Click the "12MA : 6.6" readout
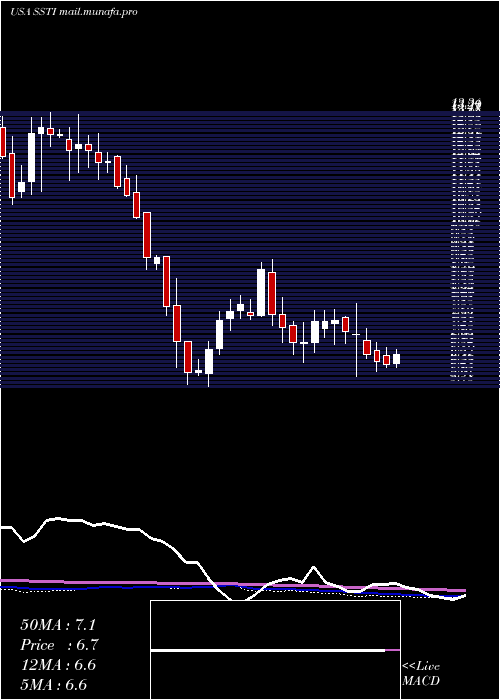500x700 pixels. pos(58,665)
